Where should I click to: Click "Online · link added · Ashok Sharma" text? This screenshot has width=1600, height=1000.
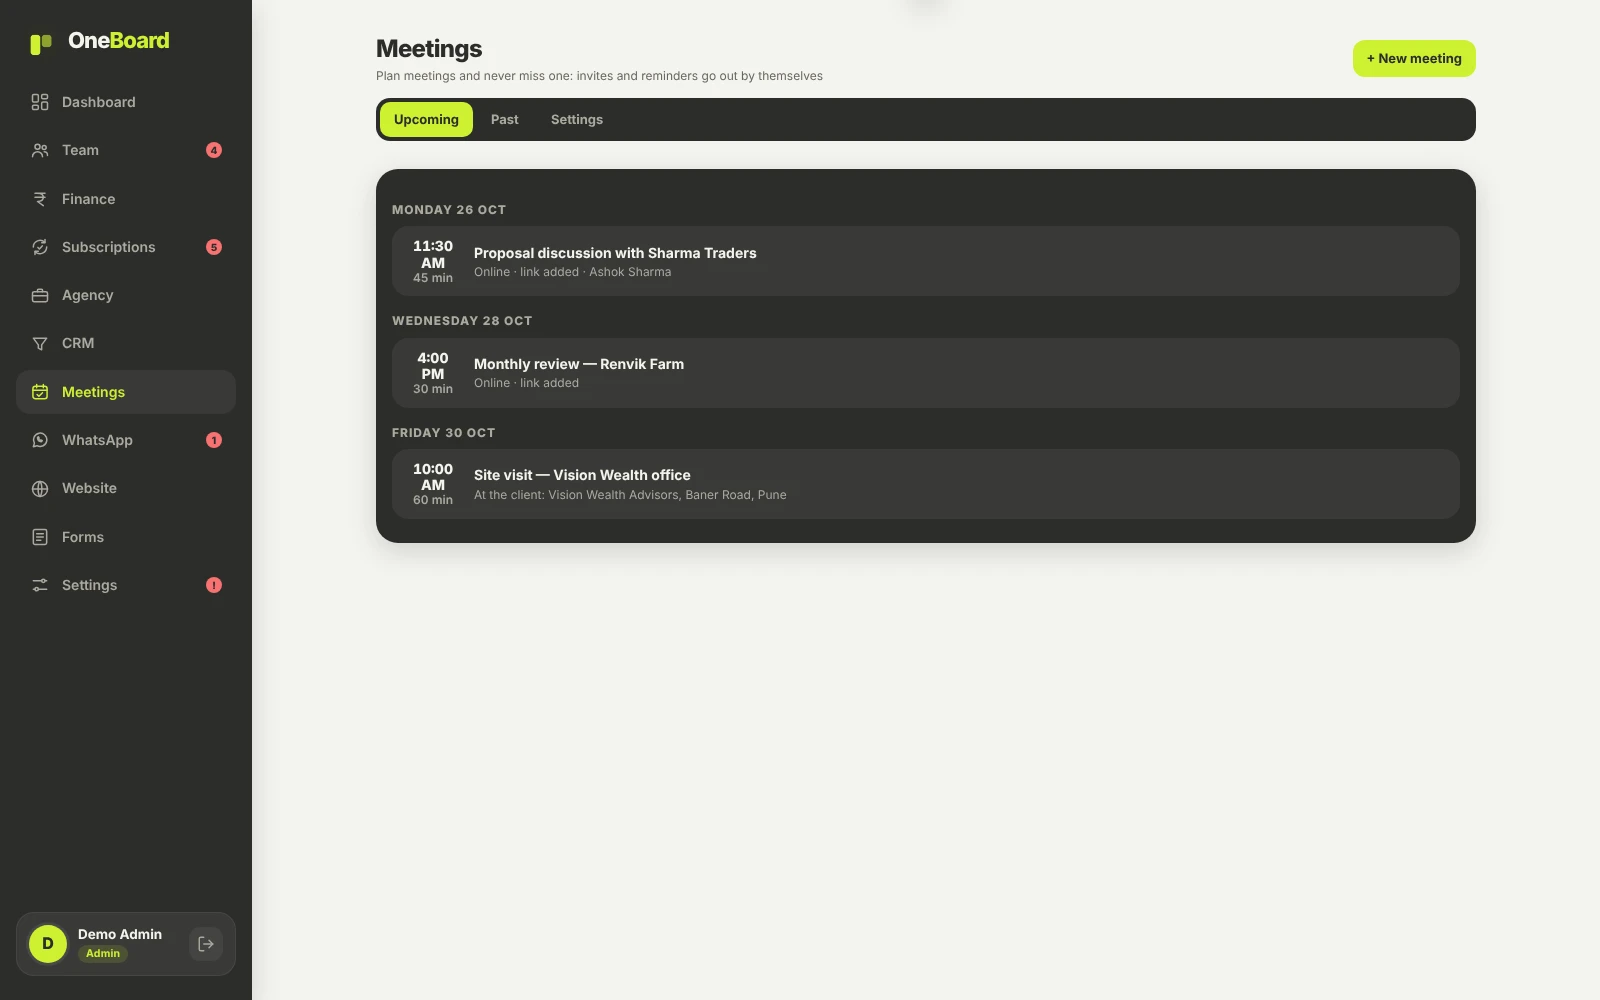pyautogui.click(x=573, y=272)
